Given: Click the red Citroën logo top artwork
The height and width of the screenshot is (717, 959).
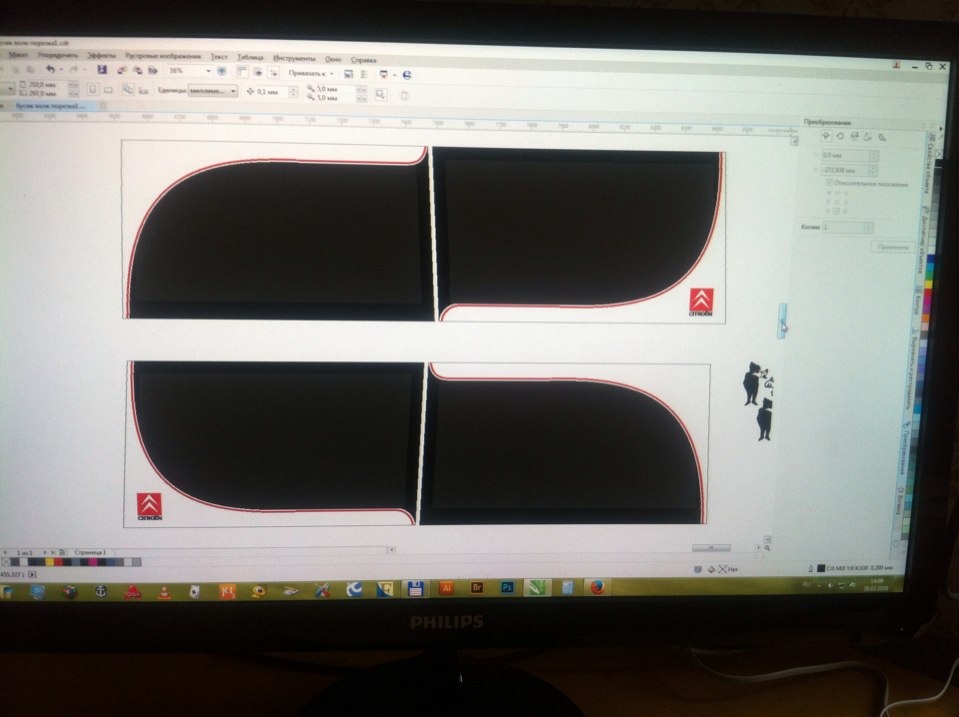Looking at the screenshot, I should coord(701,302).
